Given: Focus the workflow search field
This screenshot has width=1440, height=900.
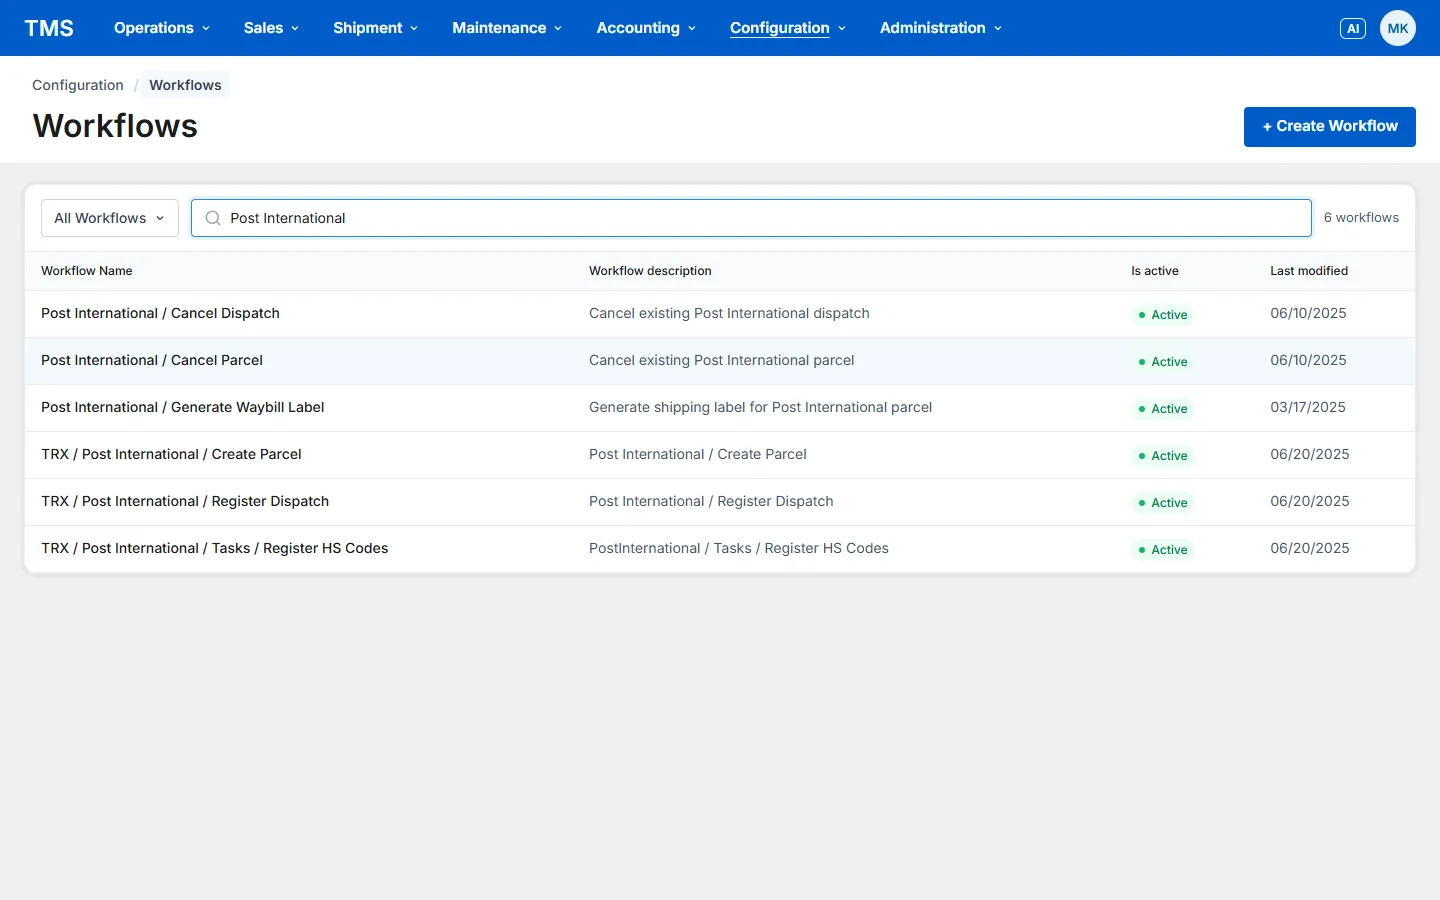Looking at the screenshot, I should click(751, 218).
